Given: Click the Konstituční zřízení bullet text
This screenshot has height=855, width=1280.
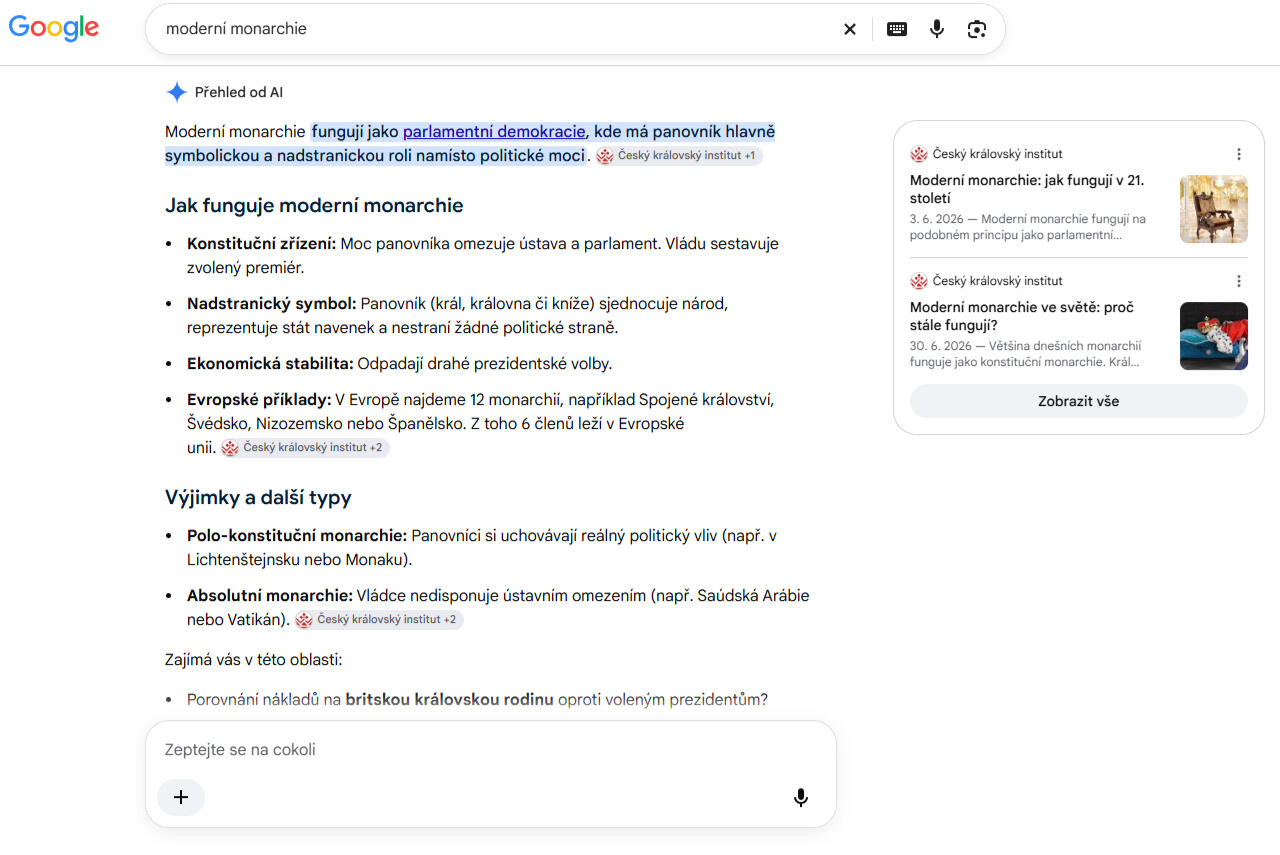Looking at the screenshot, I should point(482,256).
